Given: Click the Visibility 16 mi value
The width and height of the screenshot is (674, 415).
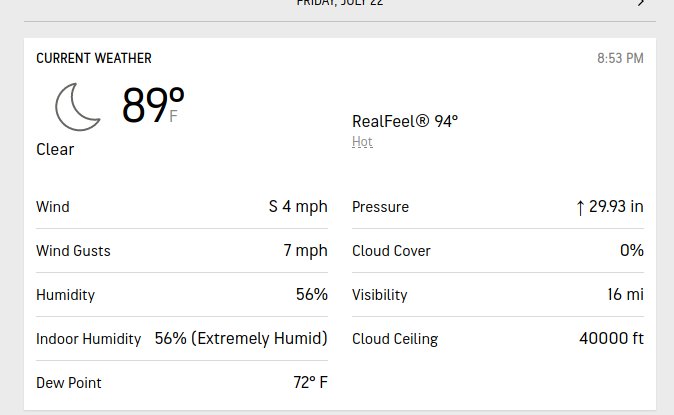Looking at the screenshot, I should (x=625, y=295).
